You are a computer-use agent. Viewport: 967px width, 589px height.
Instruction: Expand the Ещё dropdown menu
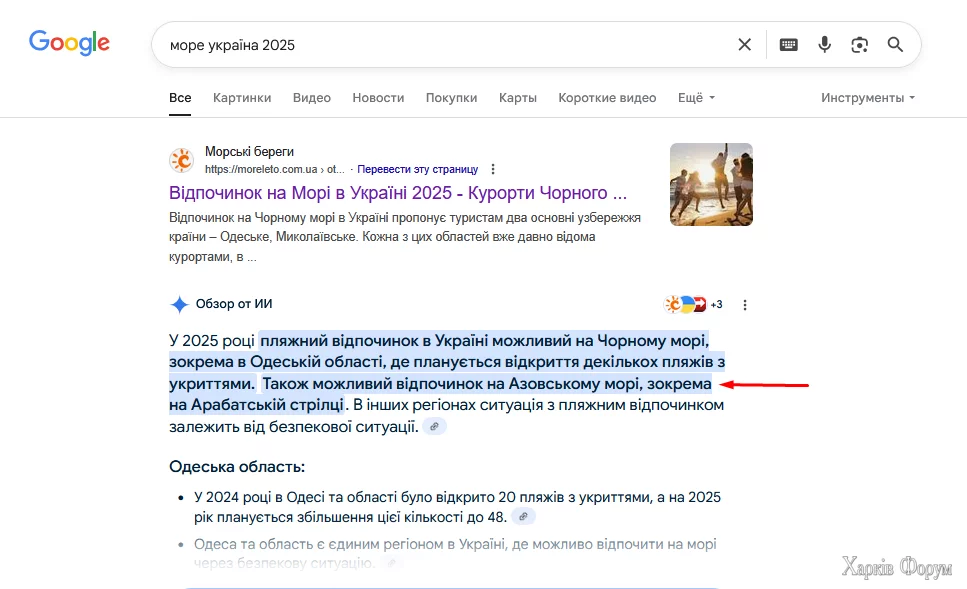(696, 97)
